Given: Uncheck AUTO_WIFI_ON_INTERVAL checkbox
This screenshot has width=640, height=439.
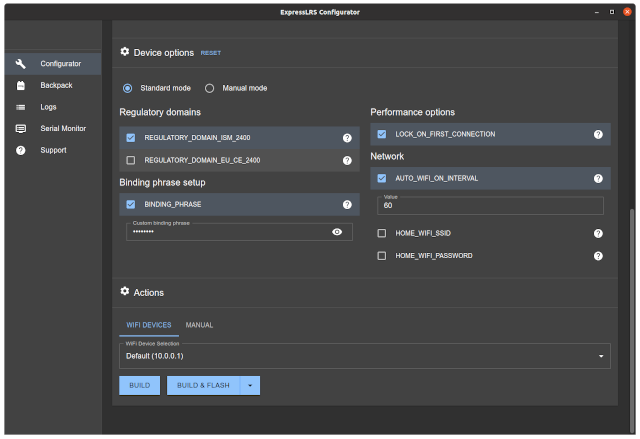Looking at the screenshot, I should 382,178.
